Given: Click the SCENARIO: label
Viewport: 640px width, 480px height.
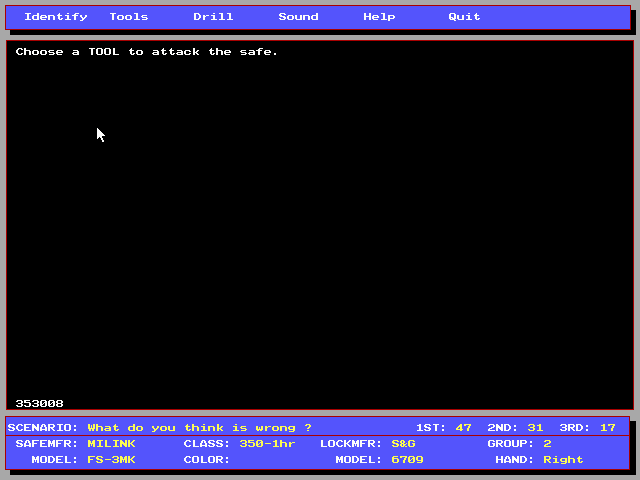Looking at the screenshot, I should (42, 428).
